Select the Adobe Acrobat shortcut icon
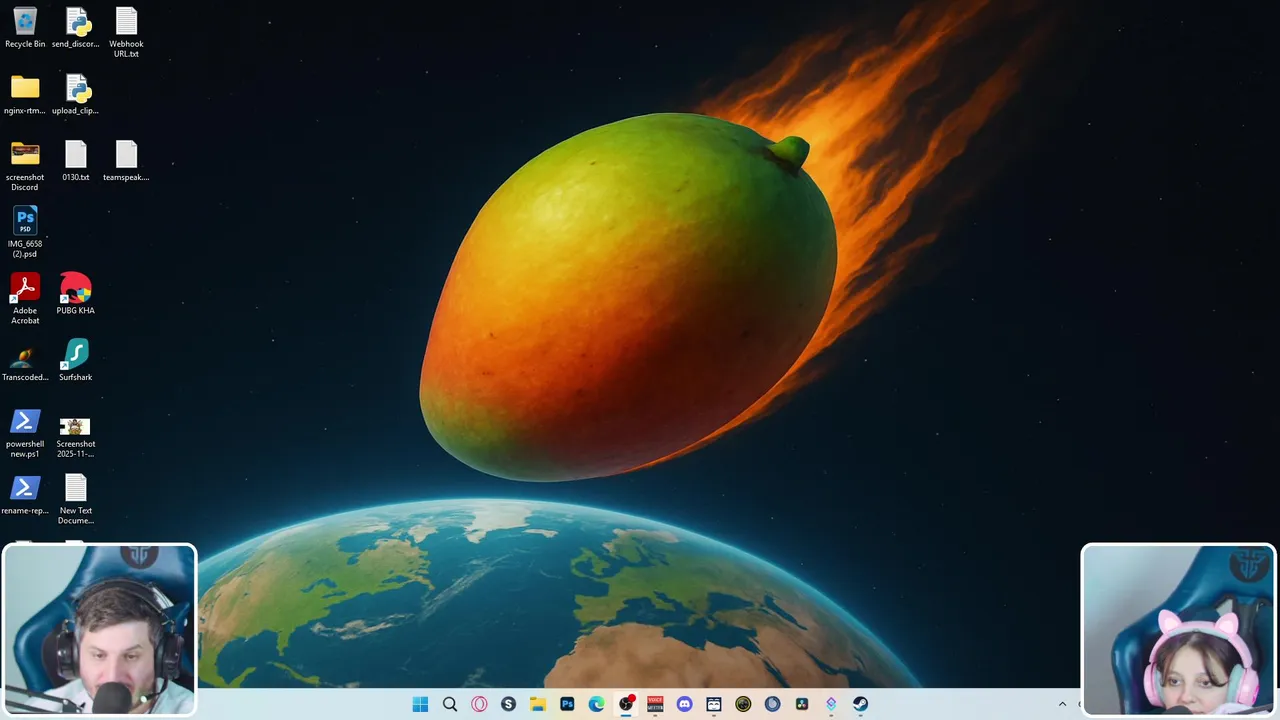 [x=25, y=299]
